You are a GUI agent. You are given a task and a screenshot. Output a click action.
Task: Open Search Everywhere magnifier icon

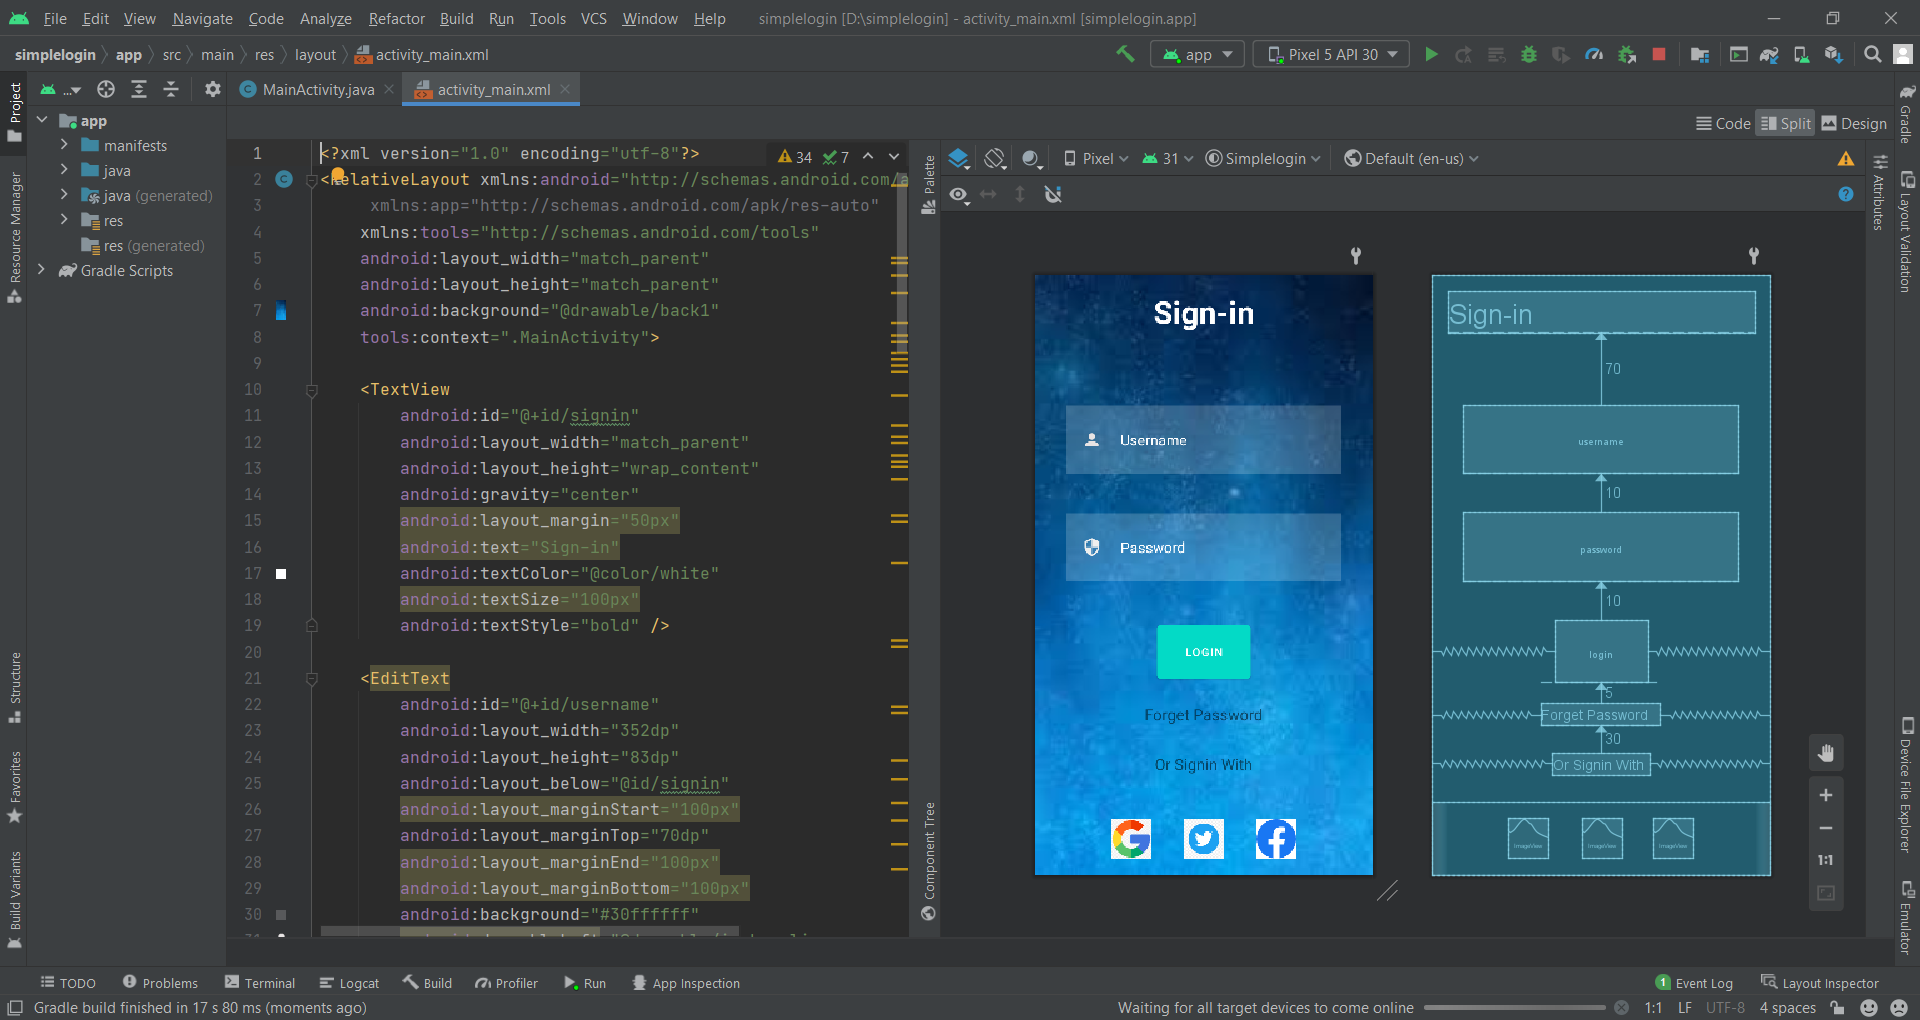tap(1873, 55)
